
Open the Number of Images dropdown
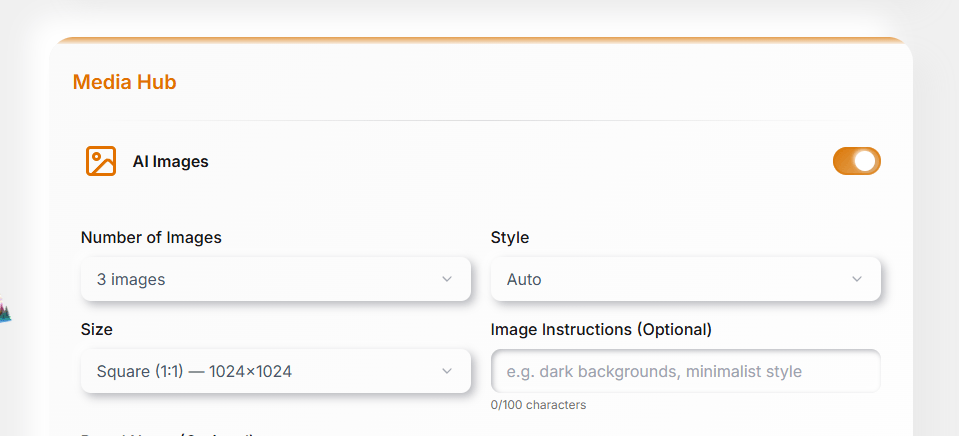tap(276, 279)
